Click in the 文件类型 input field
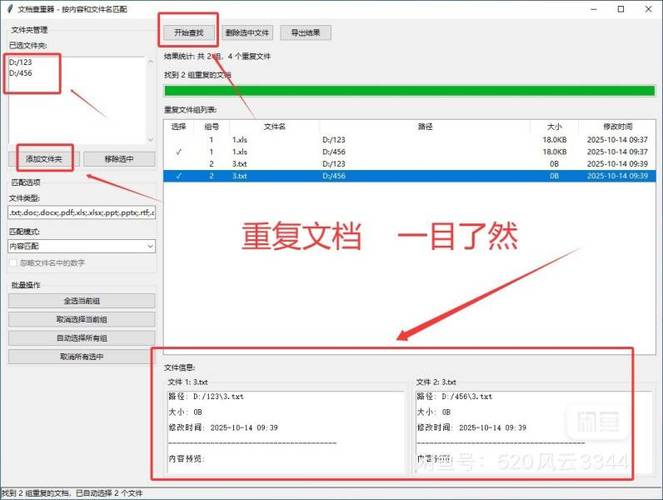The image size is (663, 500). point(82,212)
